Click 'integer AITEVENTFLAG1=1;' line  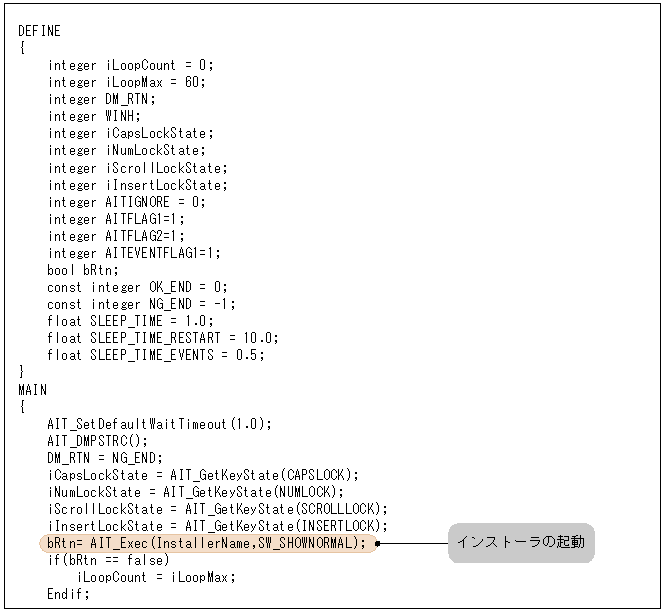pyautogui.click(x=134, y=253)
